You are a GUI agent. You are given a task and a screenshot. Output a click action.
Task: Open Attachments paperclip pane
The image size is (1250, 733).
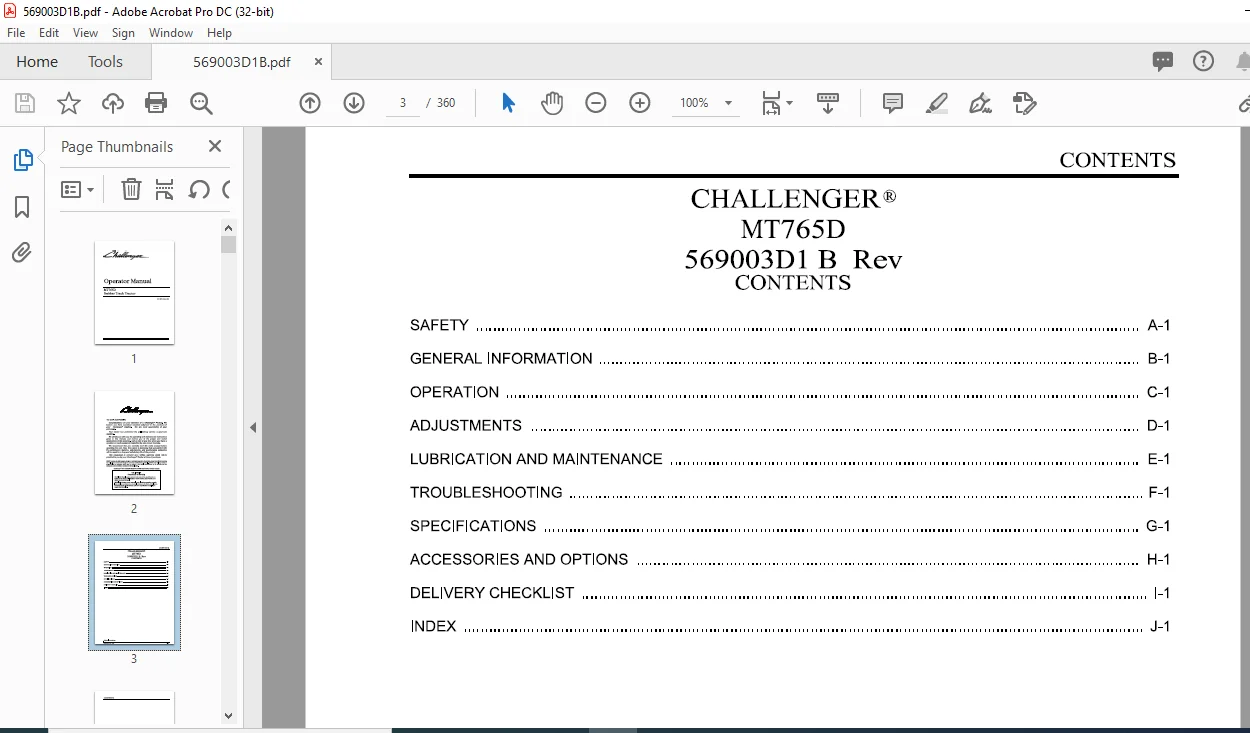tap(22, 253)
